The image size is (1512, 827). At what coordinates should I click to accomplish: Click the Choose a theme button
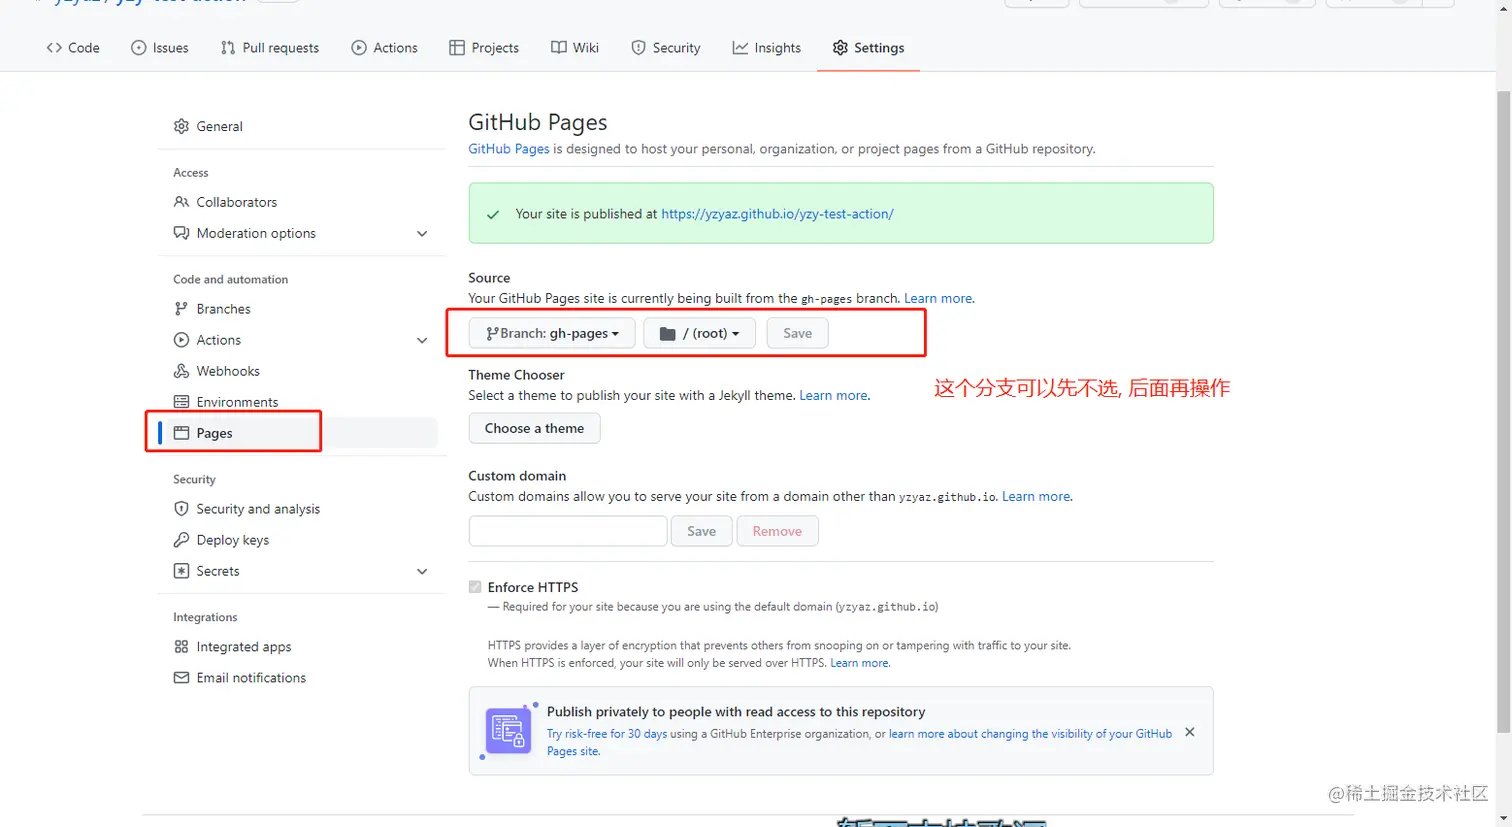pos(534,428)
